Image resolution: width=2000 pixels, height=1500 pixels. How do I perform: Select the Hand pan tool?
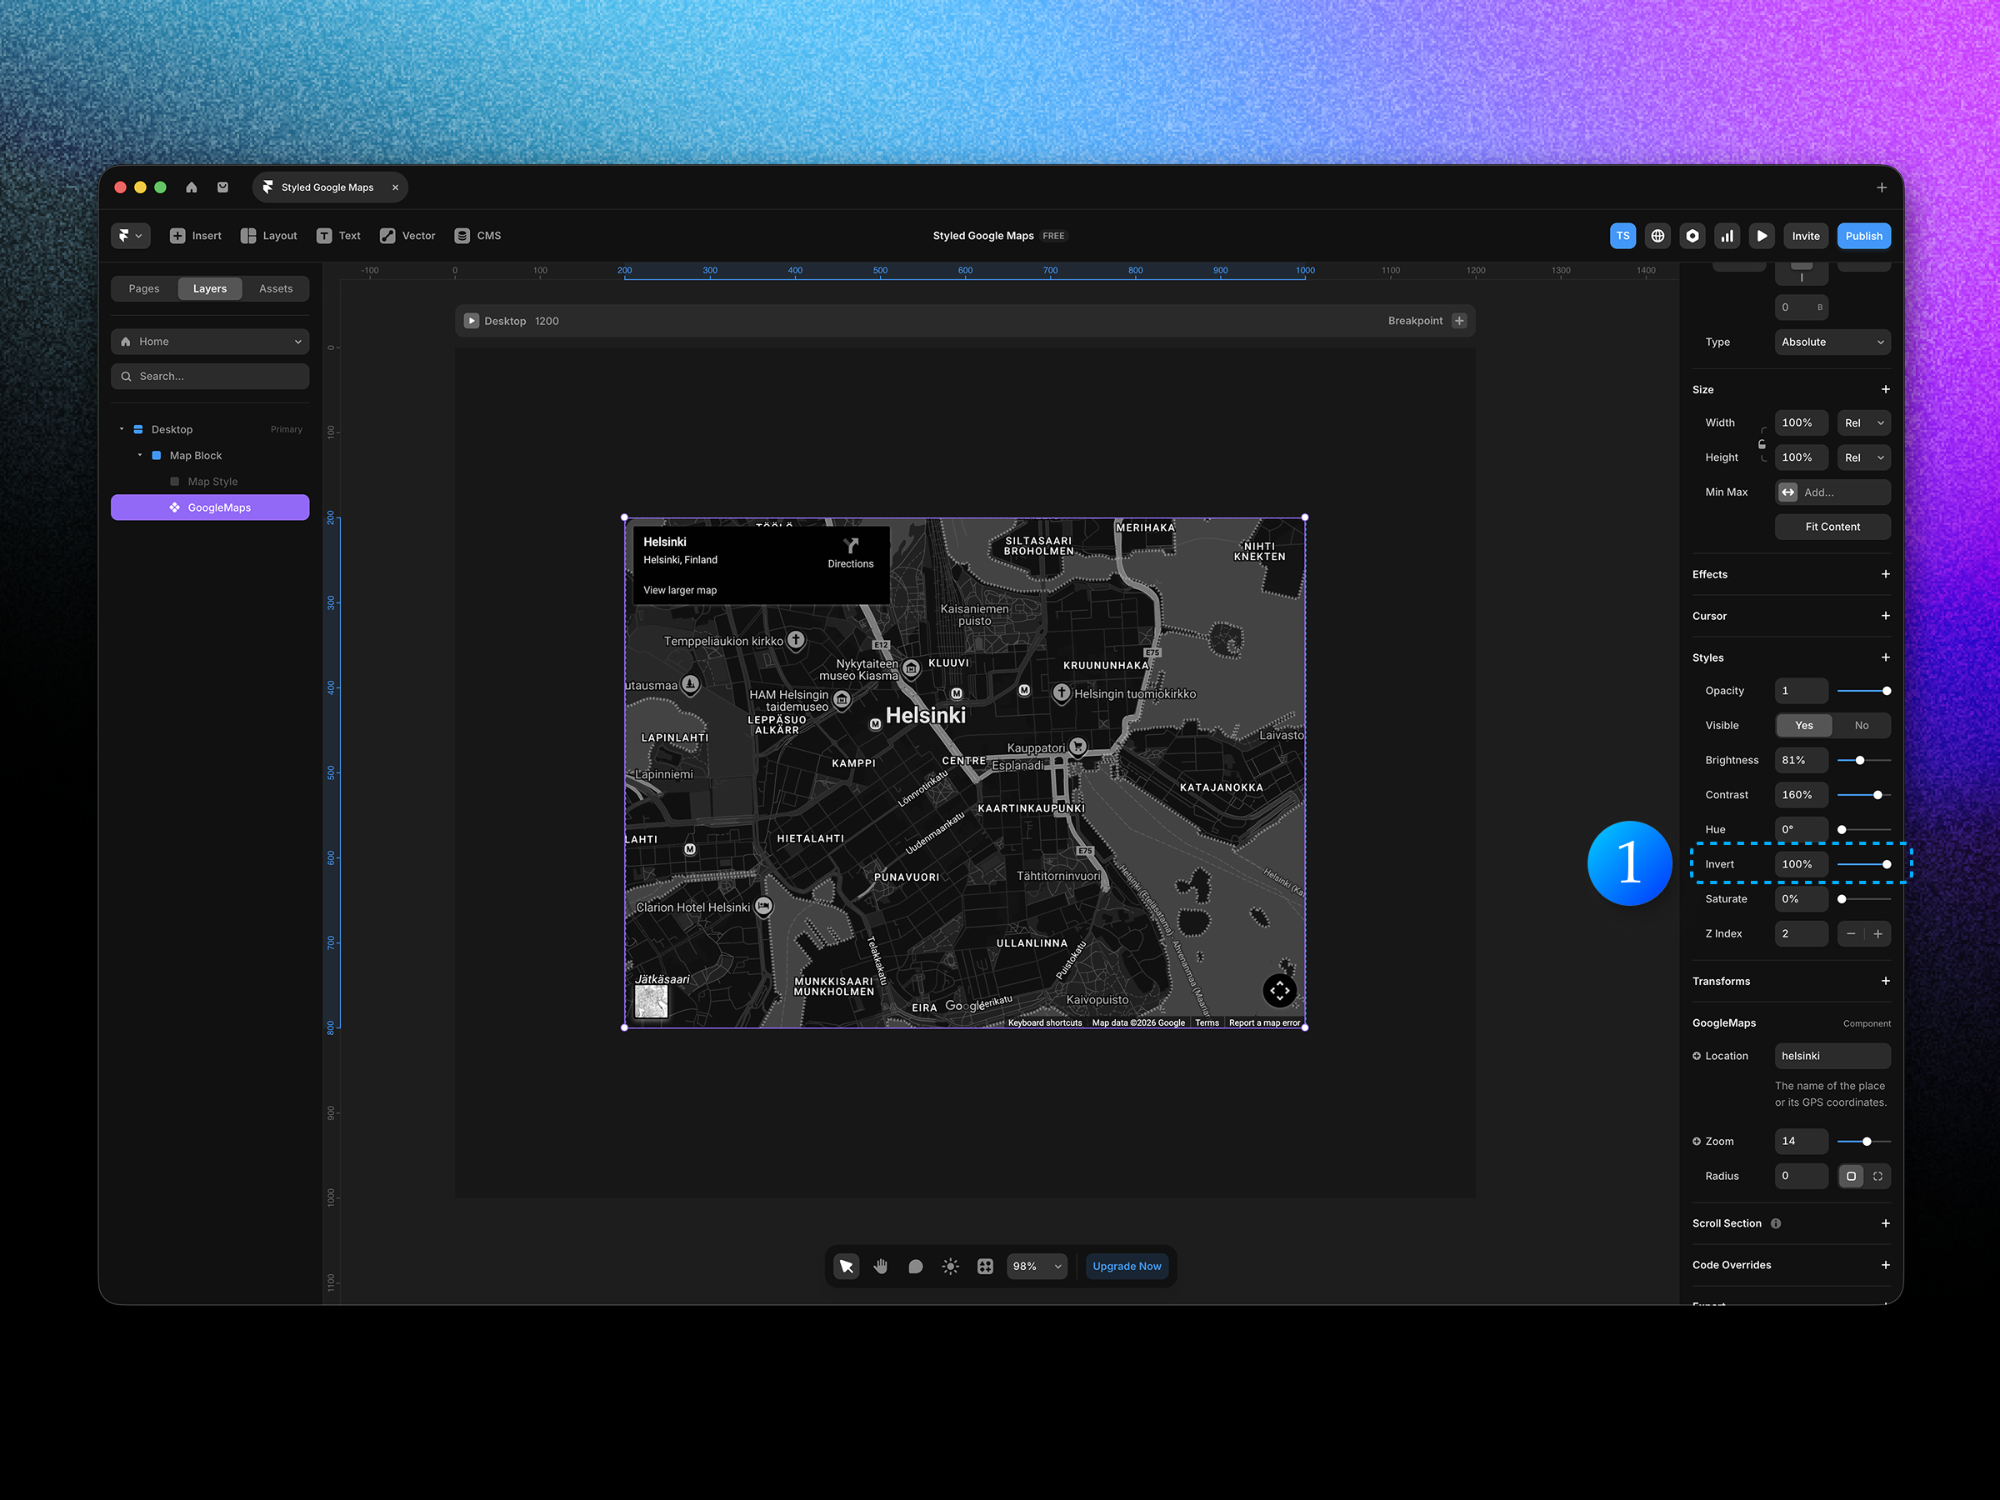(880, 1266)
